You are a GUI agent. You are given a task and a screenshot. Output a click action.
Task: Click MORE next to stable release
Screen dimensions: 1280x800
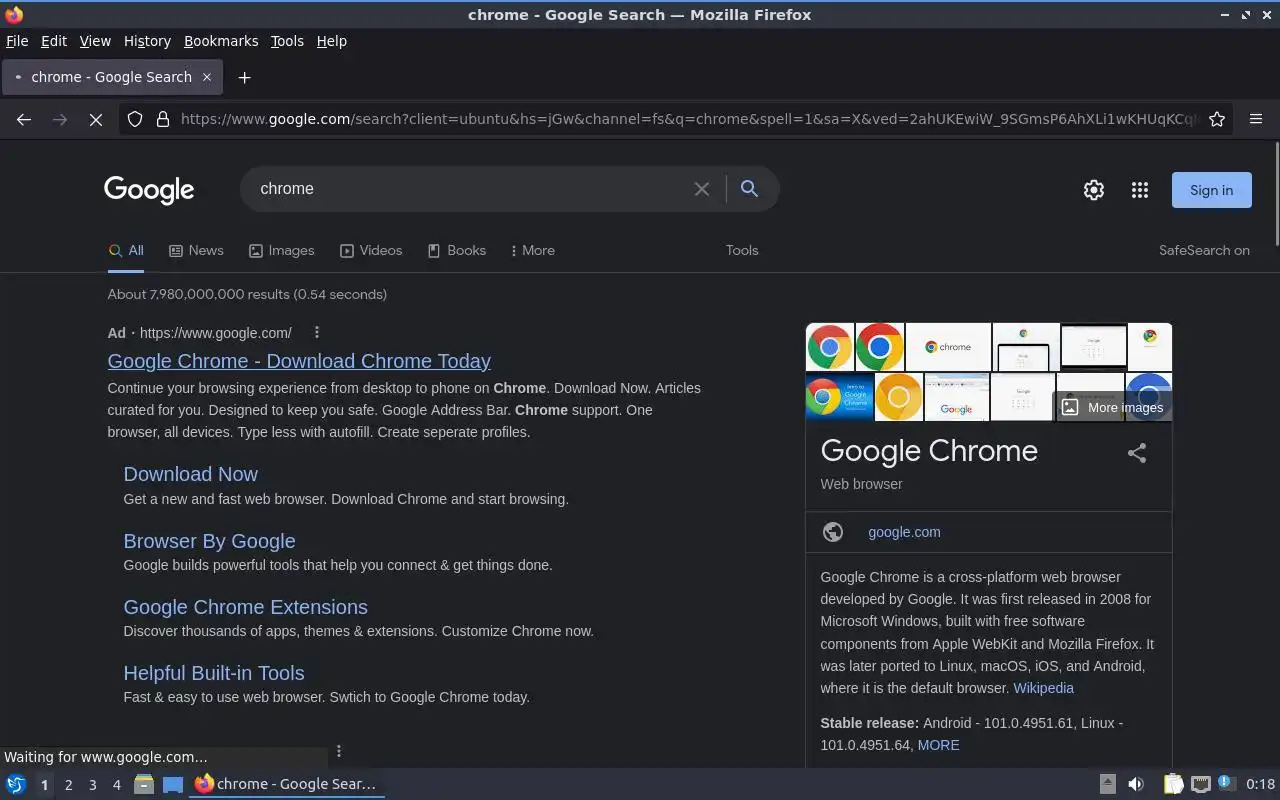(938, 745)
